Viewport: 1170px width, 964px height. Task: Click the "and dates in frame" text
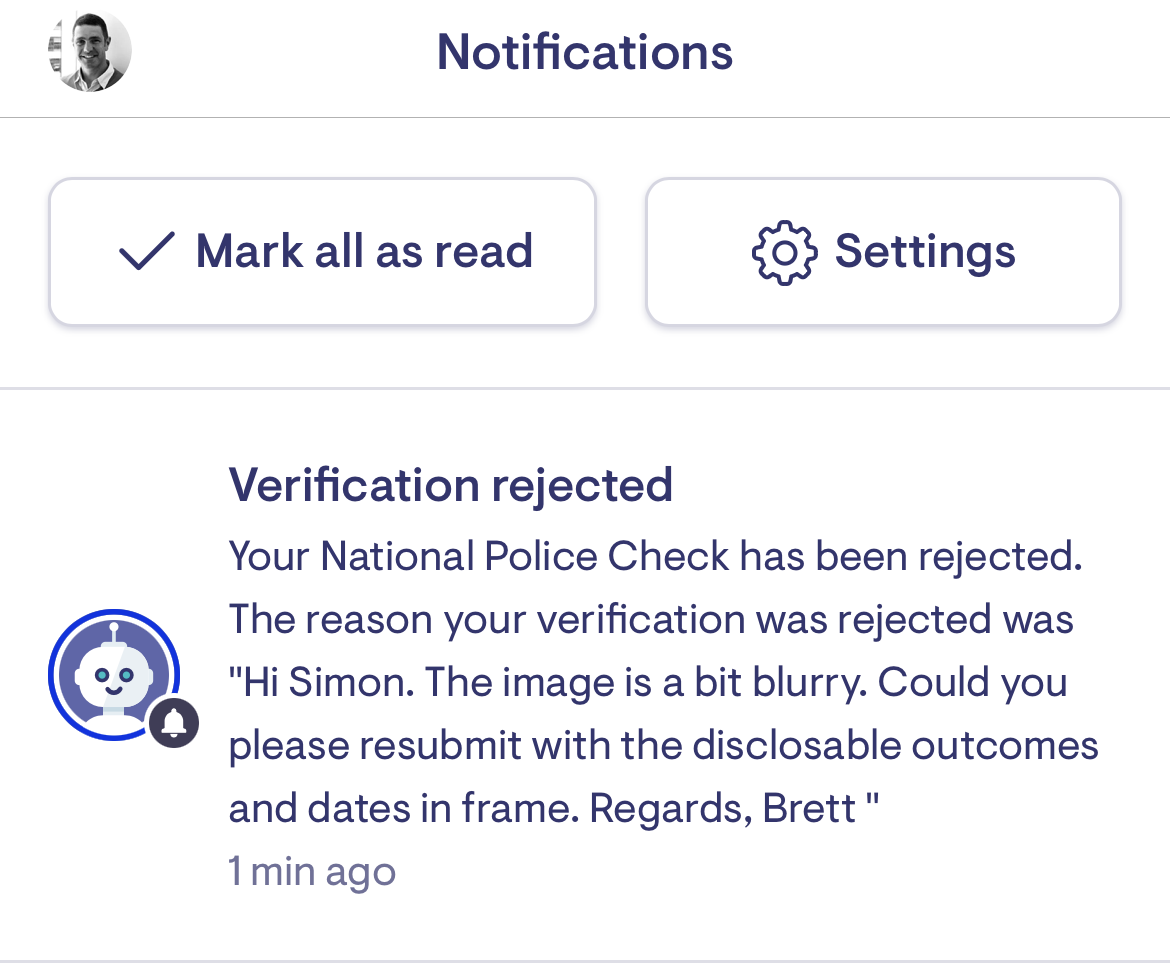402,808
